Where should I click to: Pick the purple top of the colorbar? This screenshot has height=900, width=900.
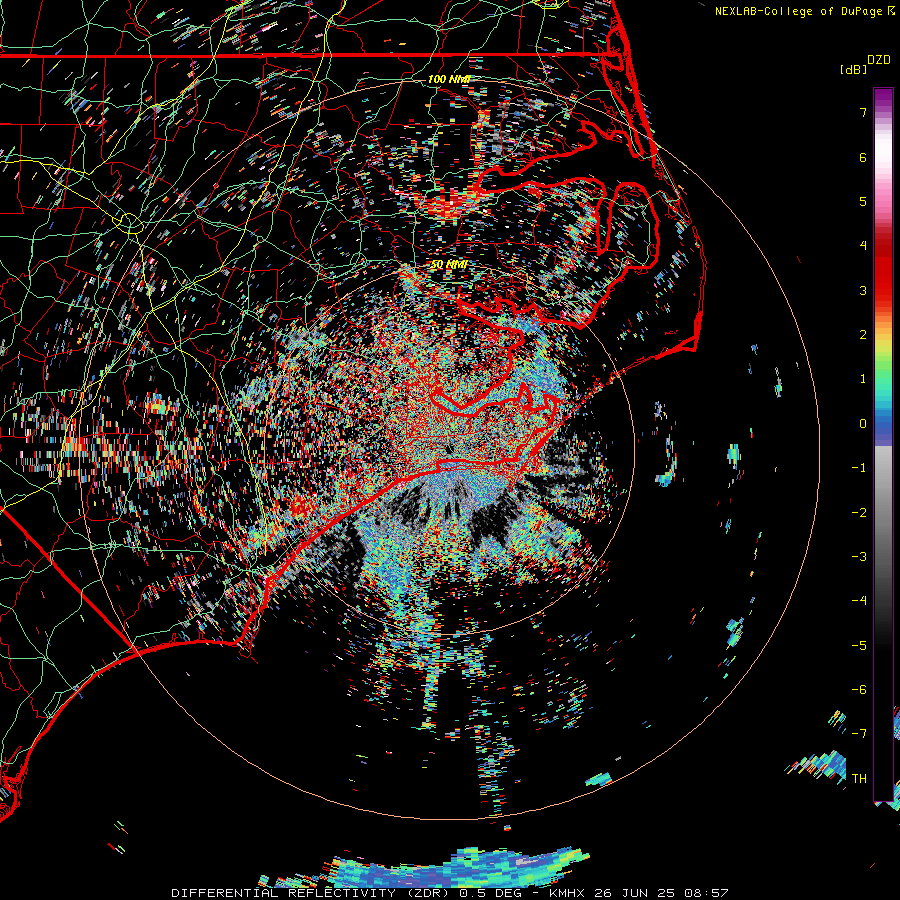point(883,98)
